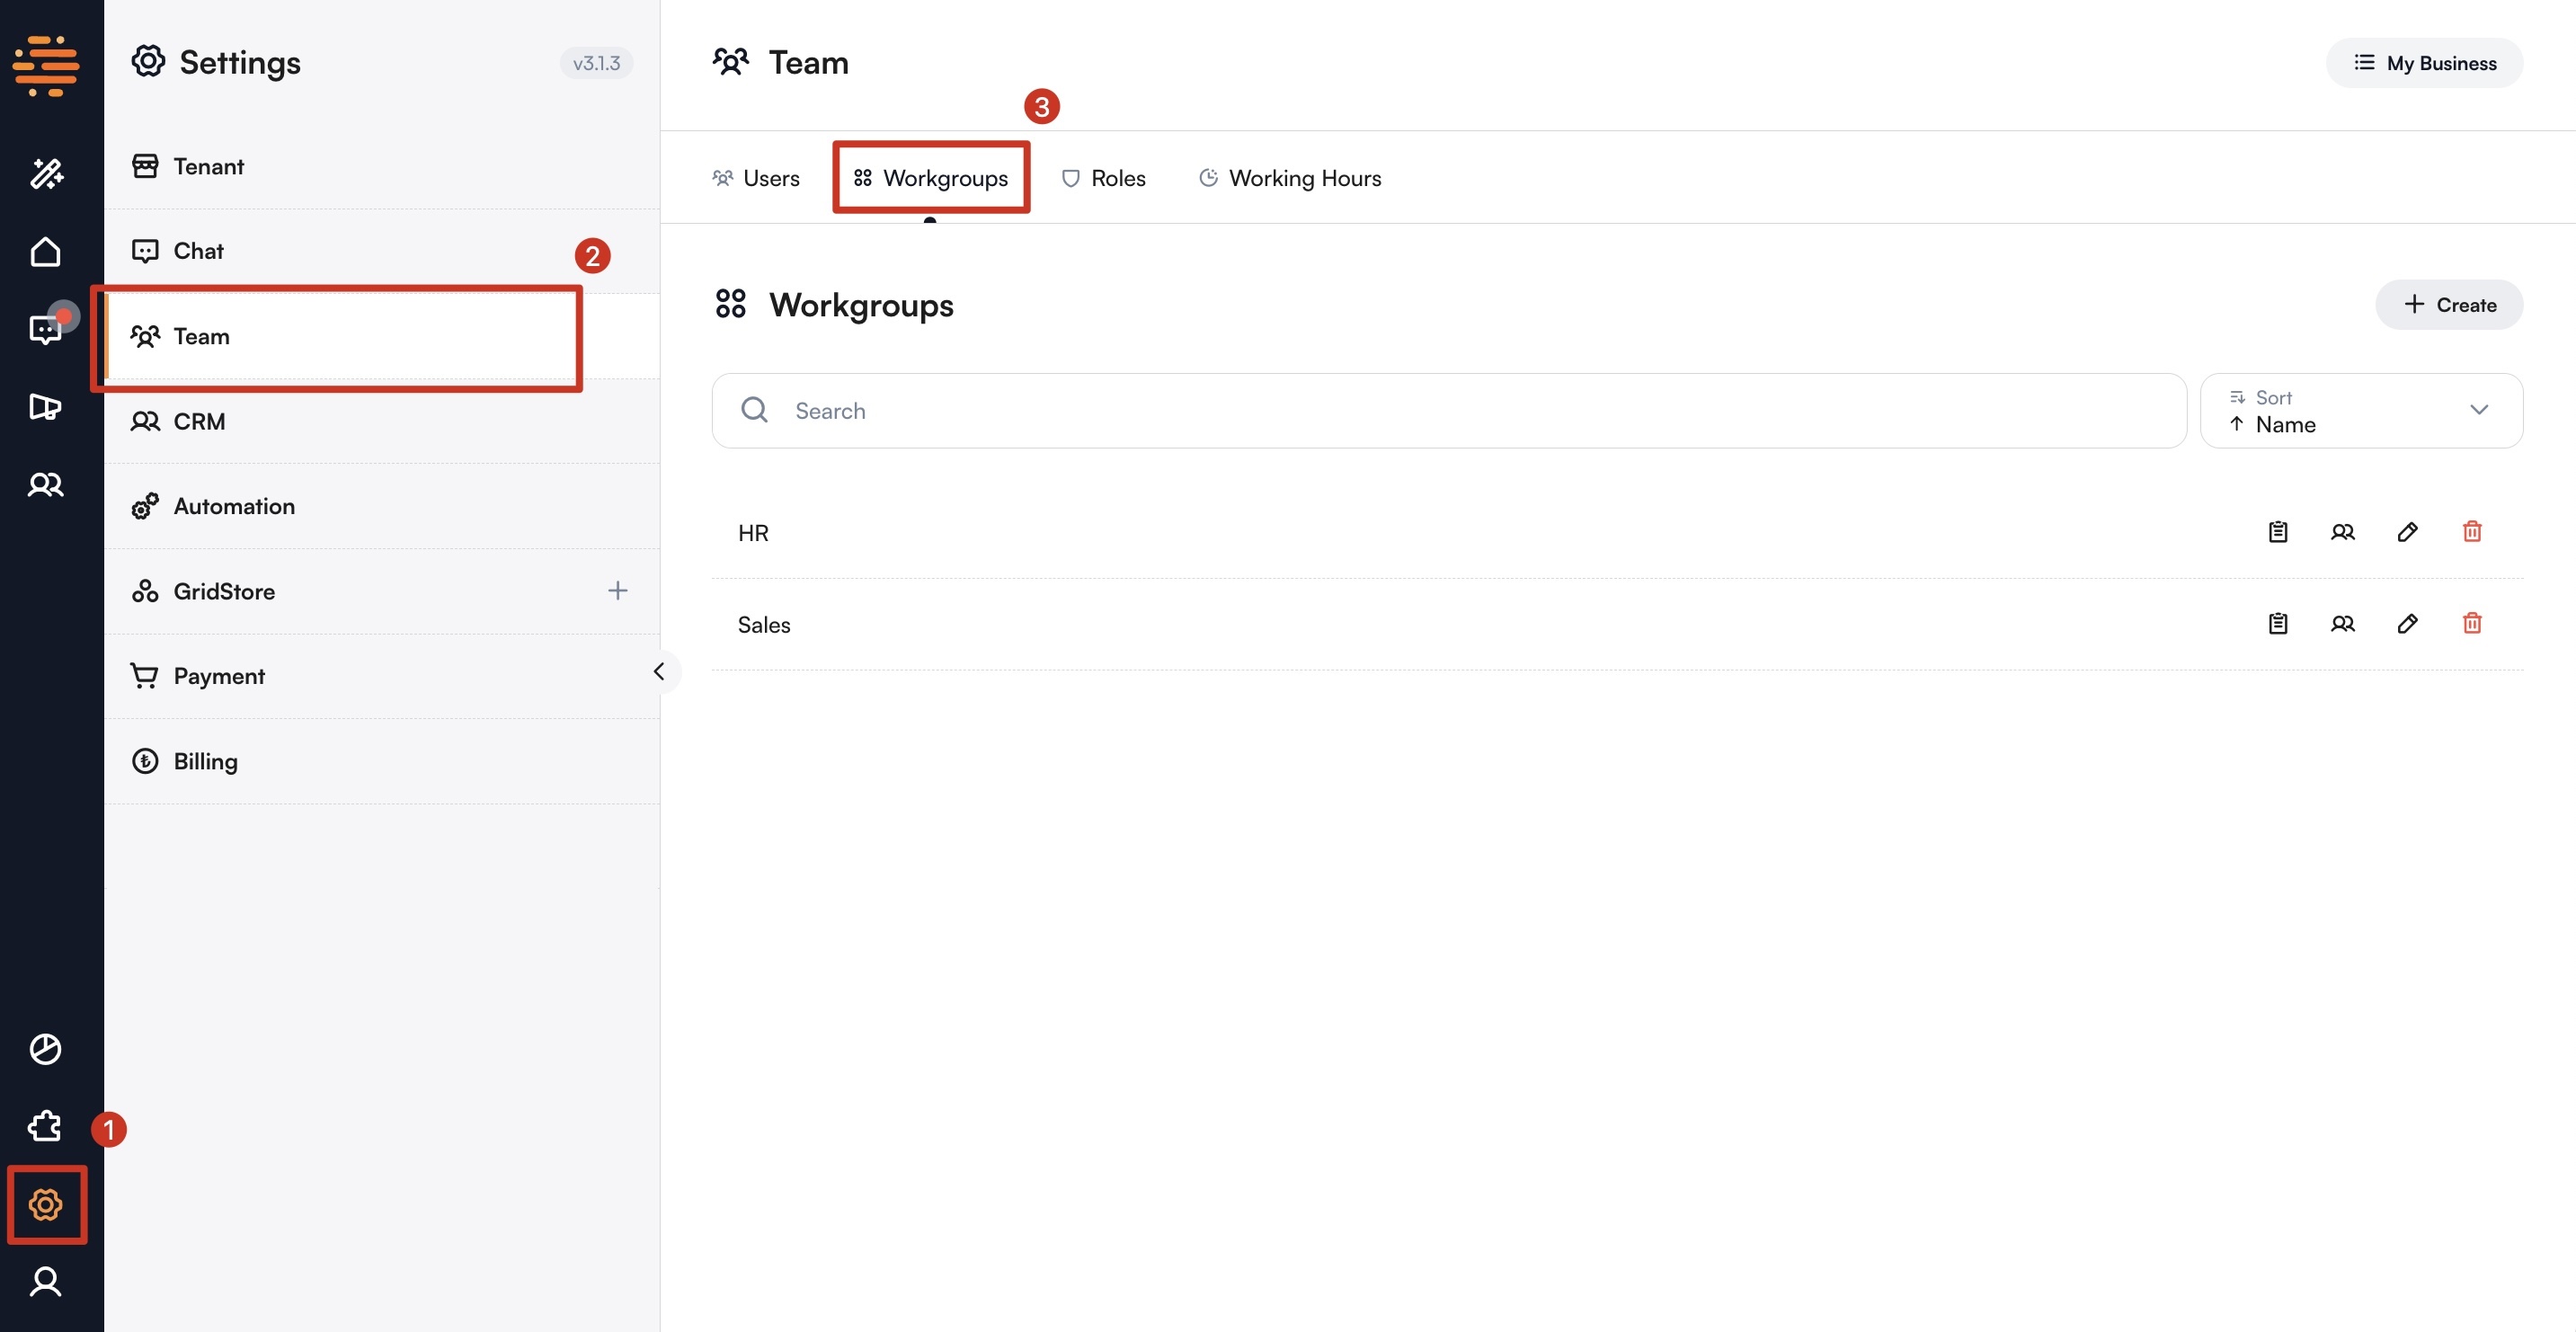
Task: Delete the HR workgroup
Action: click(x=2471, y=532)
